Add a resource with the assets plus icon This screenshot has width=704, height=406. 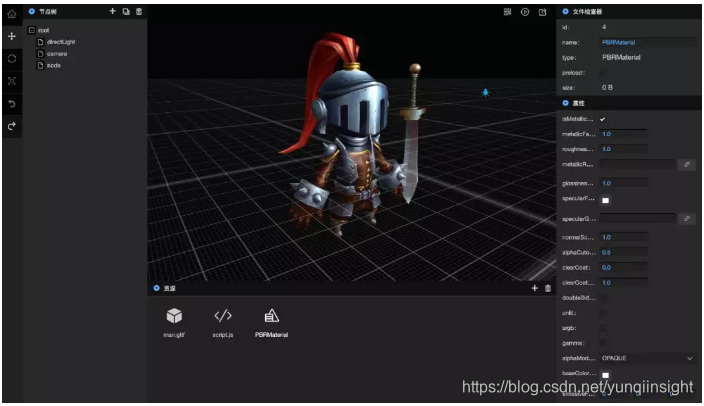[x=535, y=288]
